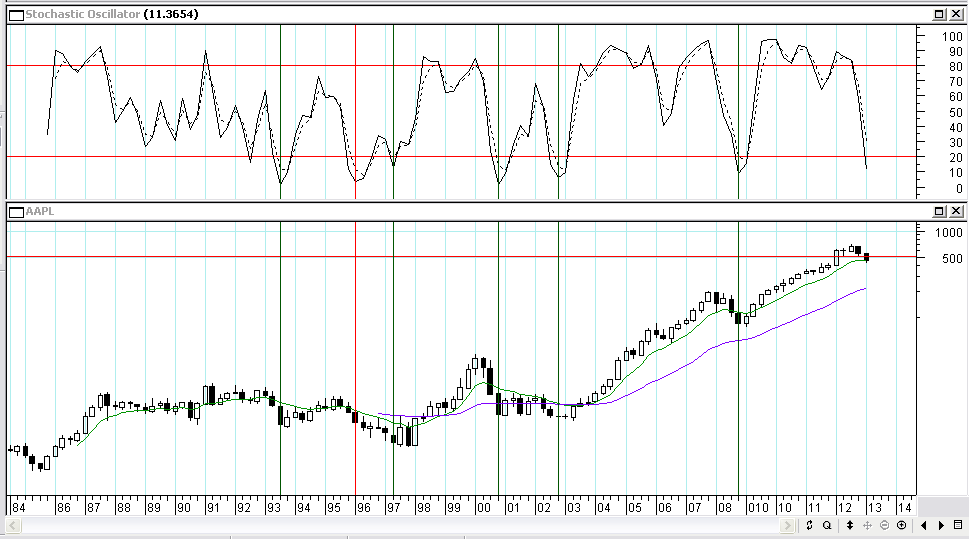
Task: Click the AAPL pane title label
Action: pos(40,211)
